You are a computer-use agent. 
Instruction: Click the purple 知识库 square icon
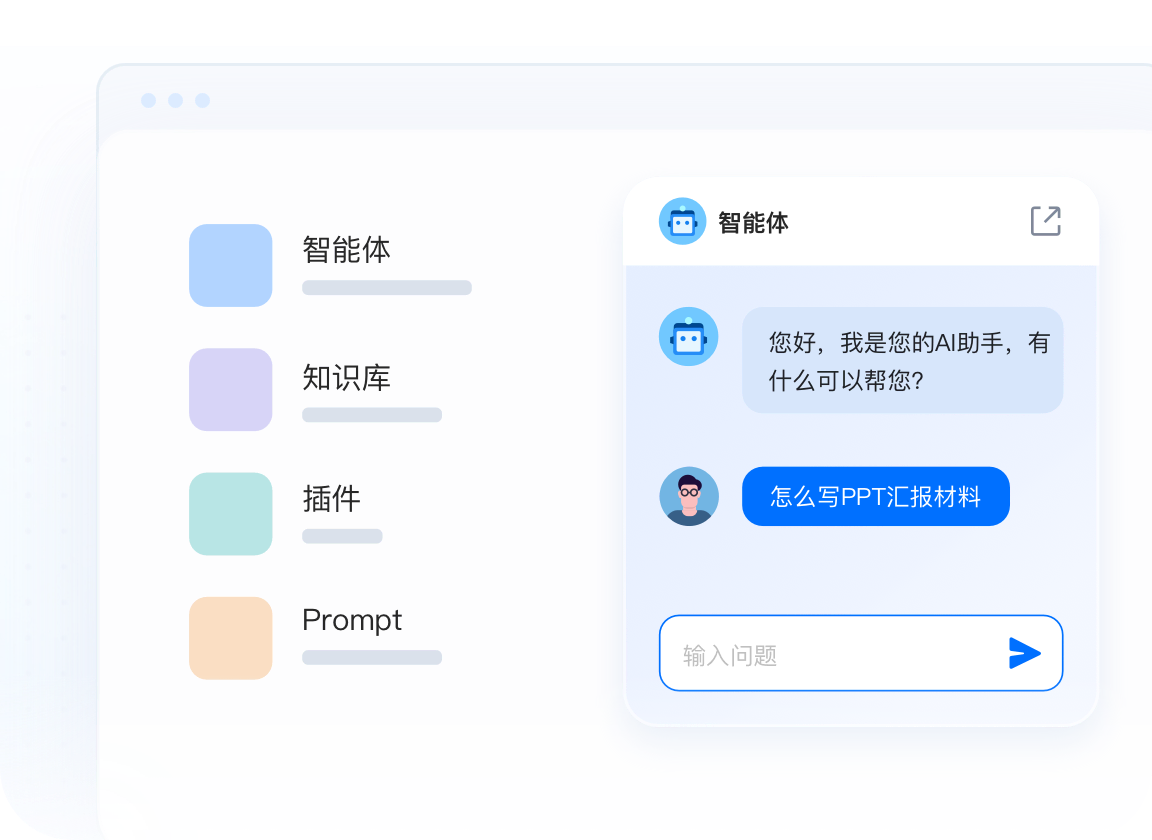coord(231,390)
